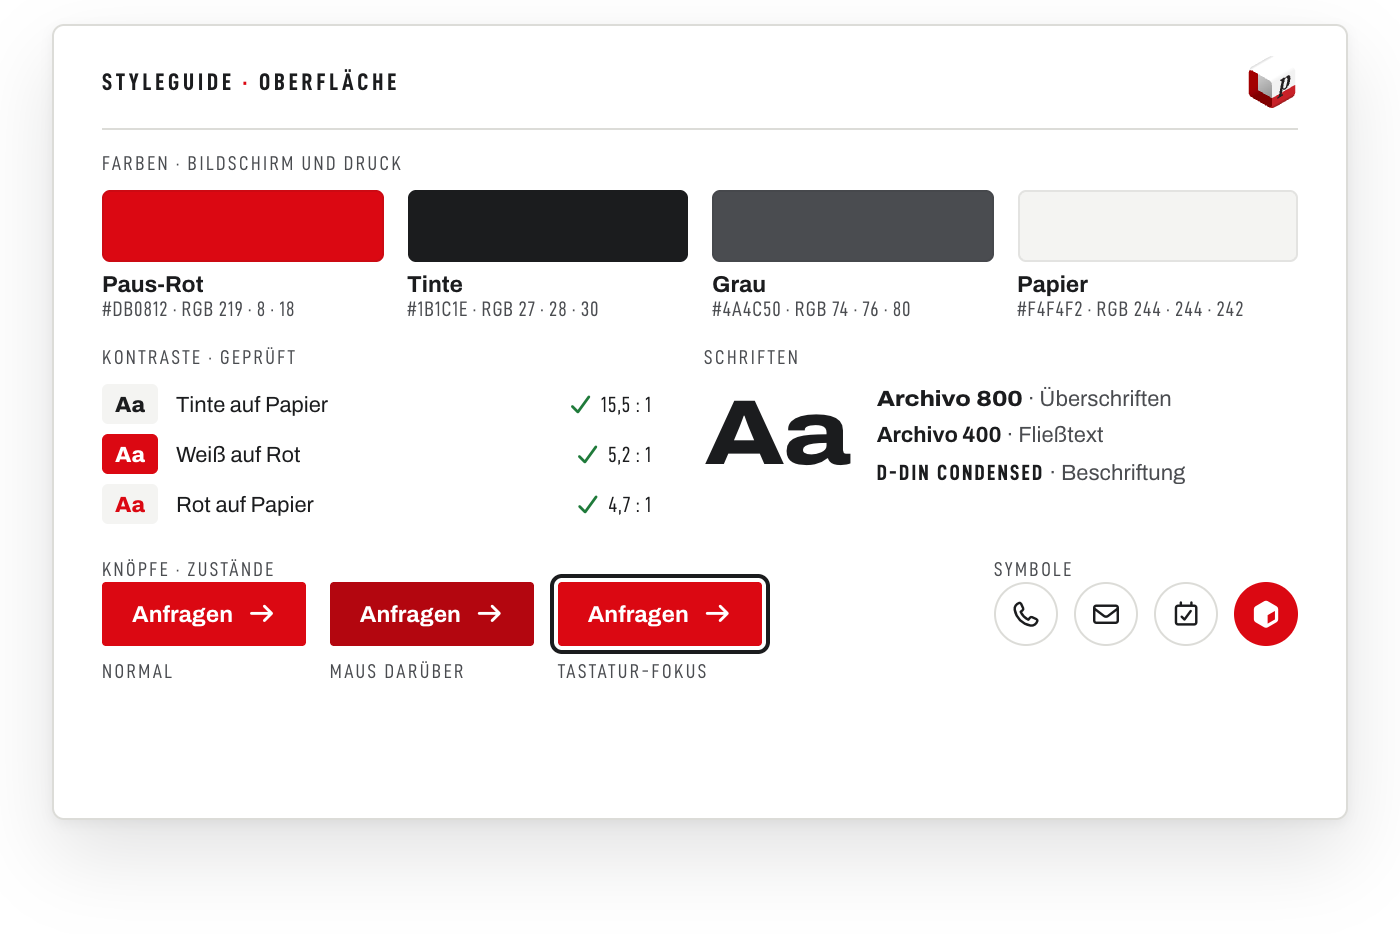Select the Paus-Rot color swatch
1400x934 pixels.
coord(243,226)
